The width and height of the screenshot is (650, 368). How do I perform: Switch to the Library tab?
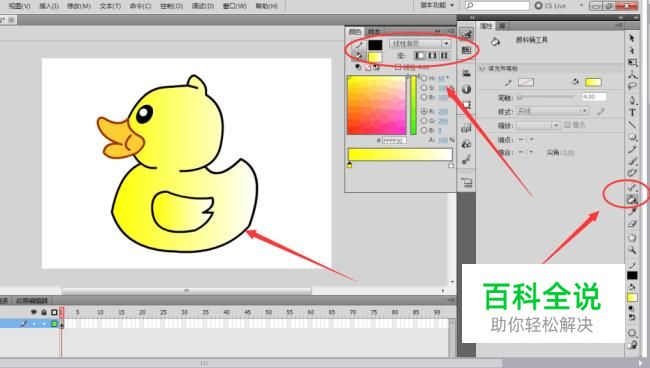pos(502,26)
